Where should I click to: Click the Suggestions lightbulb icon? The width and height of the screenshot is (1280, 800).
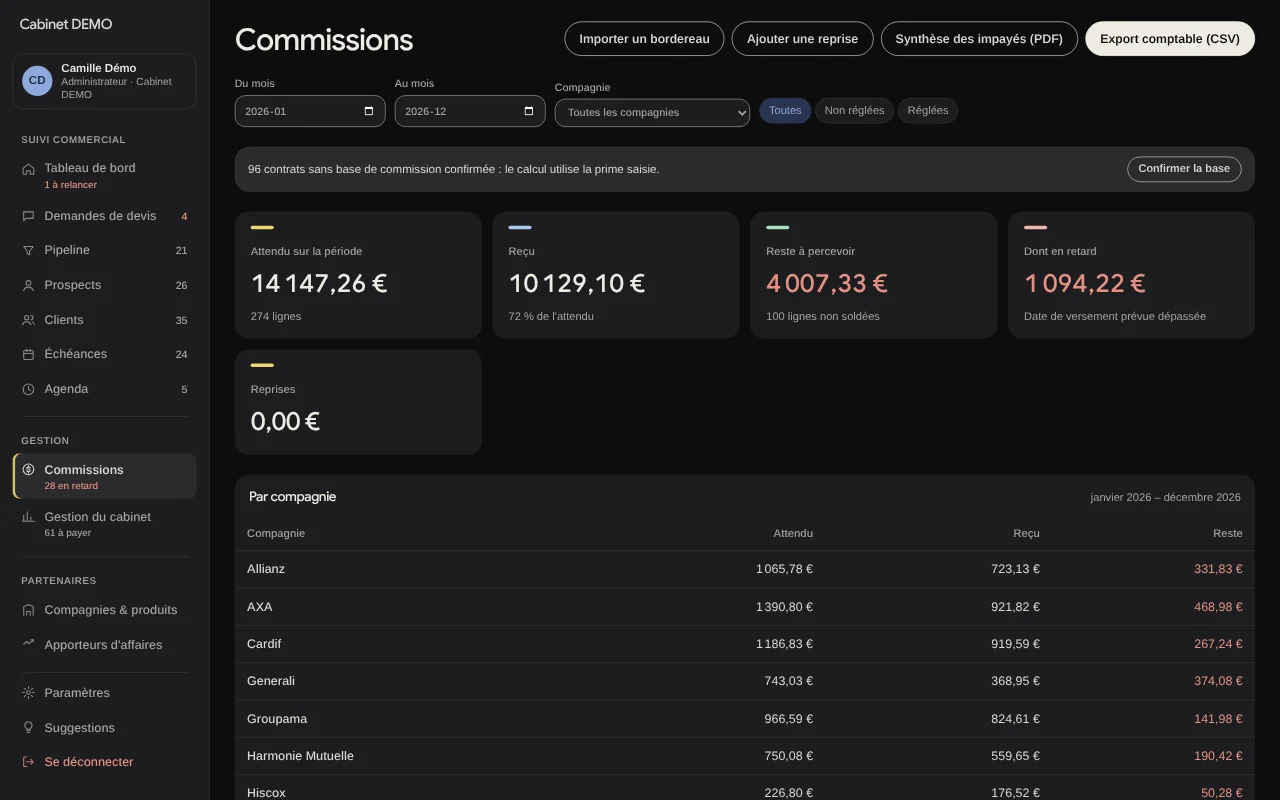click(x=28, y=728)
